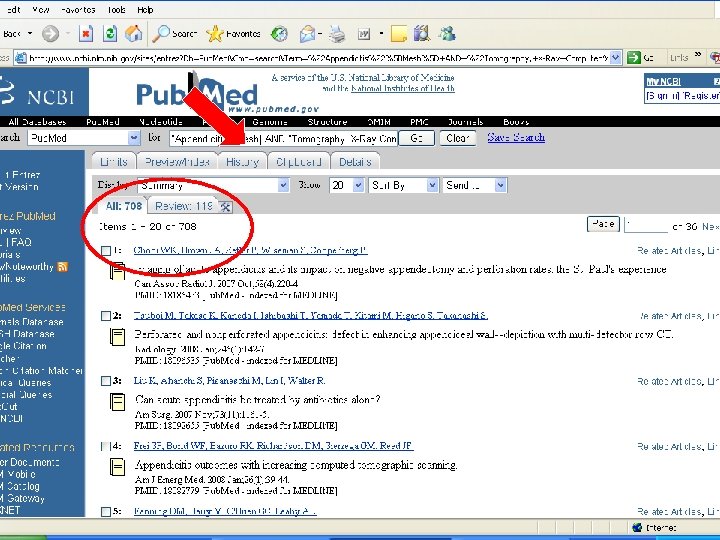Click the browser Back button
This screenshot has width=720, height=540.
pyautogui.click(x=12, y=34)
